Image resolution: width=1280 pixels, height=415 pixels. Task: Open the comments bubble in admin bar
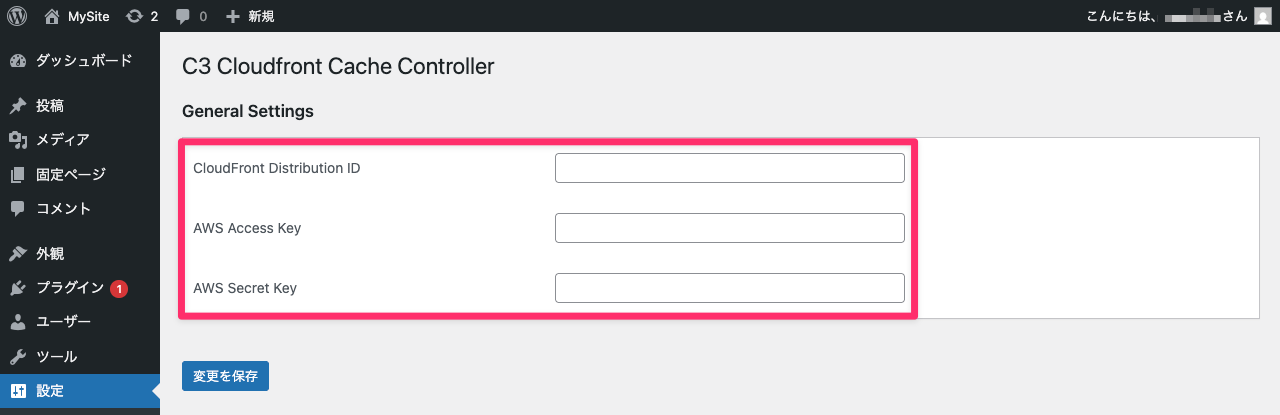(x=182, y=16)
